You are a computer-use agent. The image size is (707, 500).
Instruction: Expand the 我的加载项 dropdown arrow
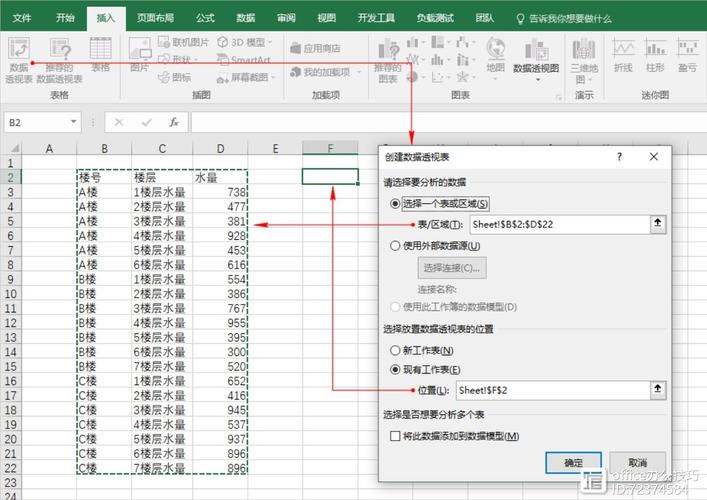click(x=359, y=72)
